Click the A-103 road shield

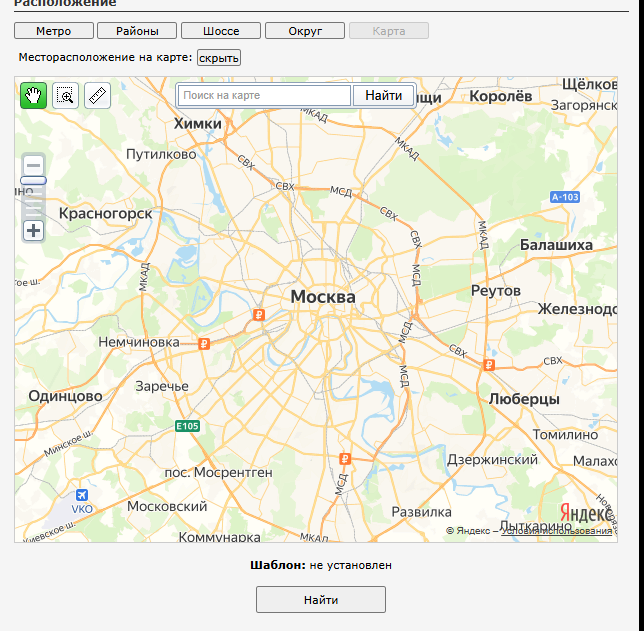coord(565,197)
